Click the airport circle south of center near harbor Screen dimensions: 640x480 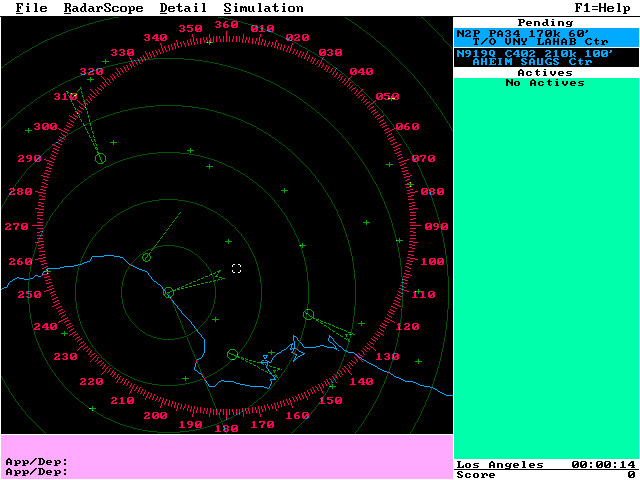click(x=232, y=355)
